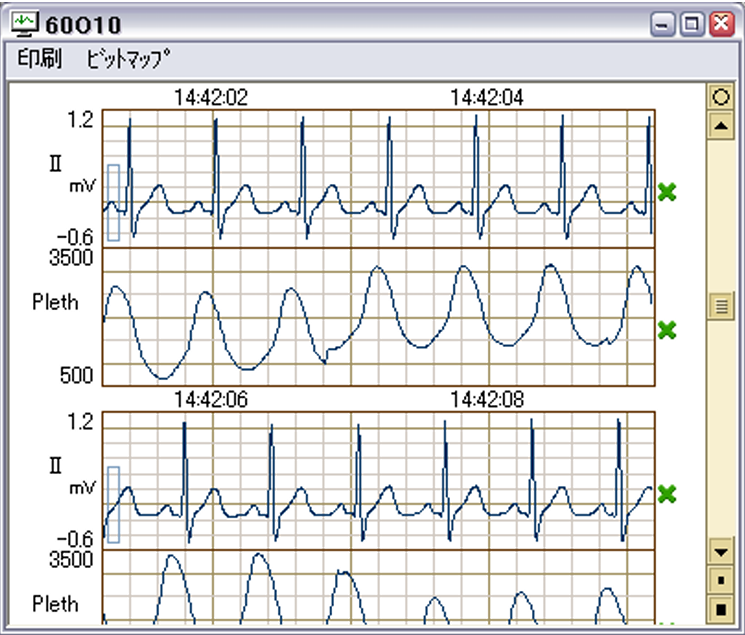Click the small square button below scrollbar
This screenshot has height=635, width=745.
719,579
